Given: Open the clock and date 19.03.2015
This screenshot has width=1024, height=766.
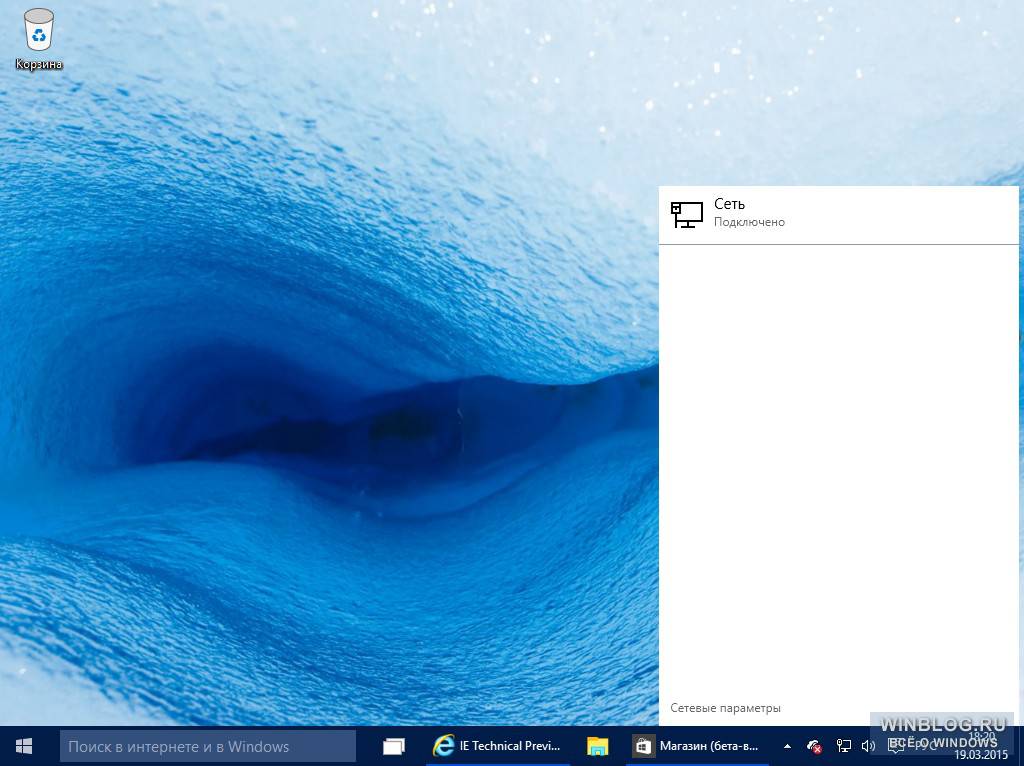Looking at the screenshot, I should [x=981, y=746].
